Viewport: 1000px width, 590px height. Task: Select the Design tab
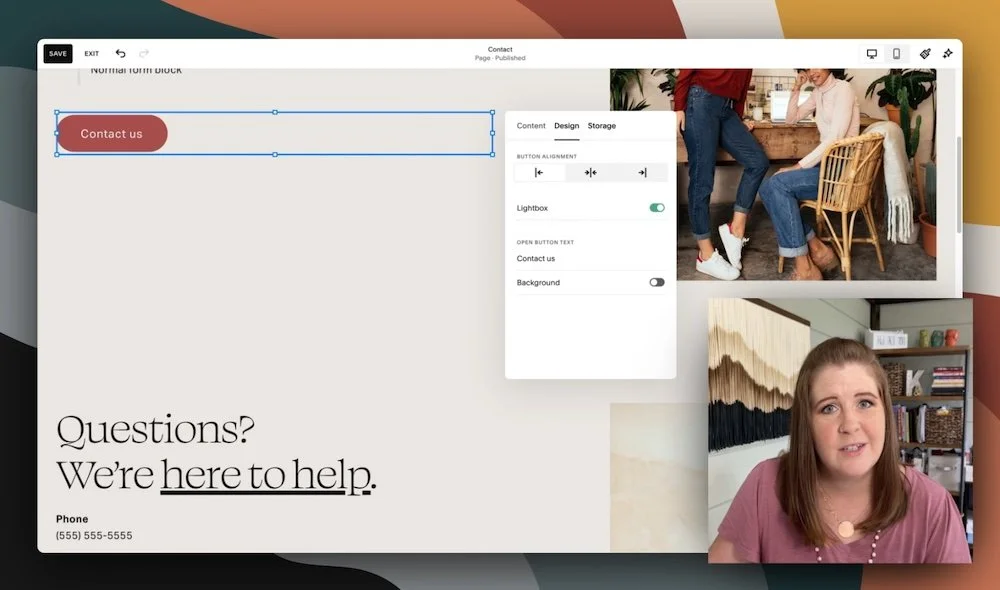(x=566, y=126)
